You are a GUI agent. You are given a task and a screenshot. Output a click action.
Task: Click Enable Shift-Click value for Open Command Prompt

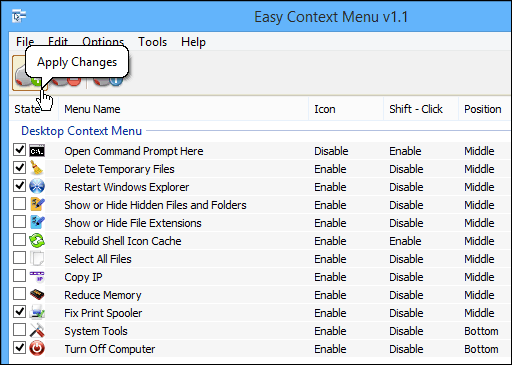(405, 151)
